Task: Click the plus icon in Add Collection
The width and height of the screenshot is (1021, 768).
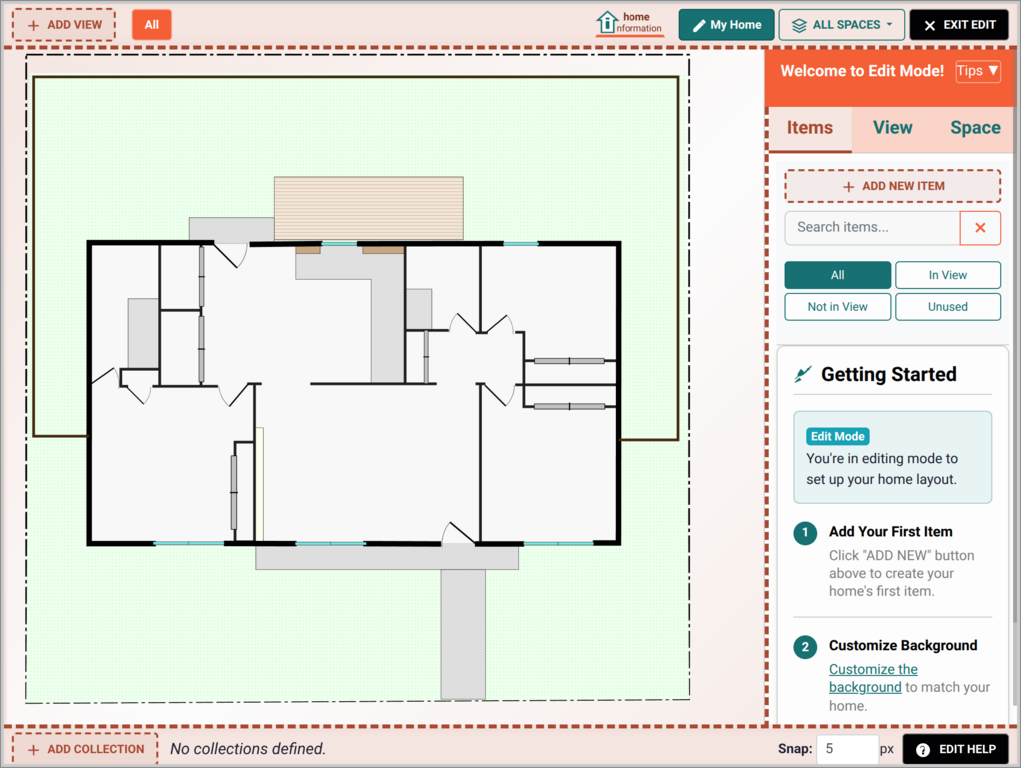Action: [34, 750]
